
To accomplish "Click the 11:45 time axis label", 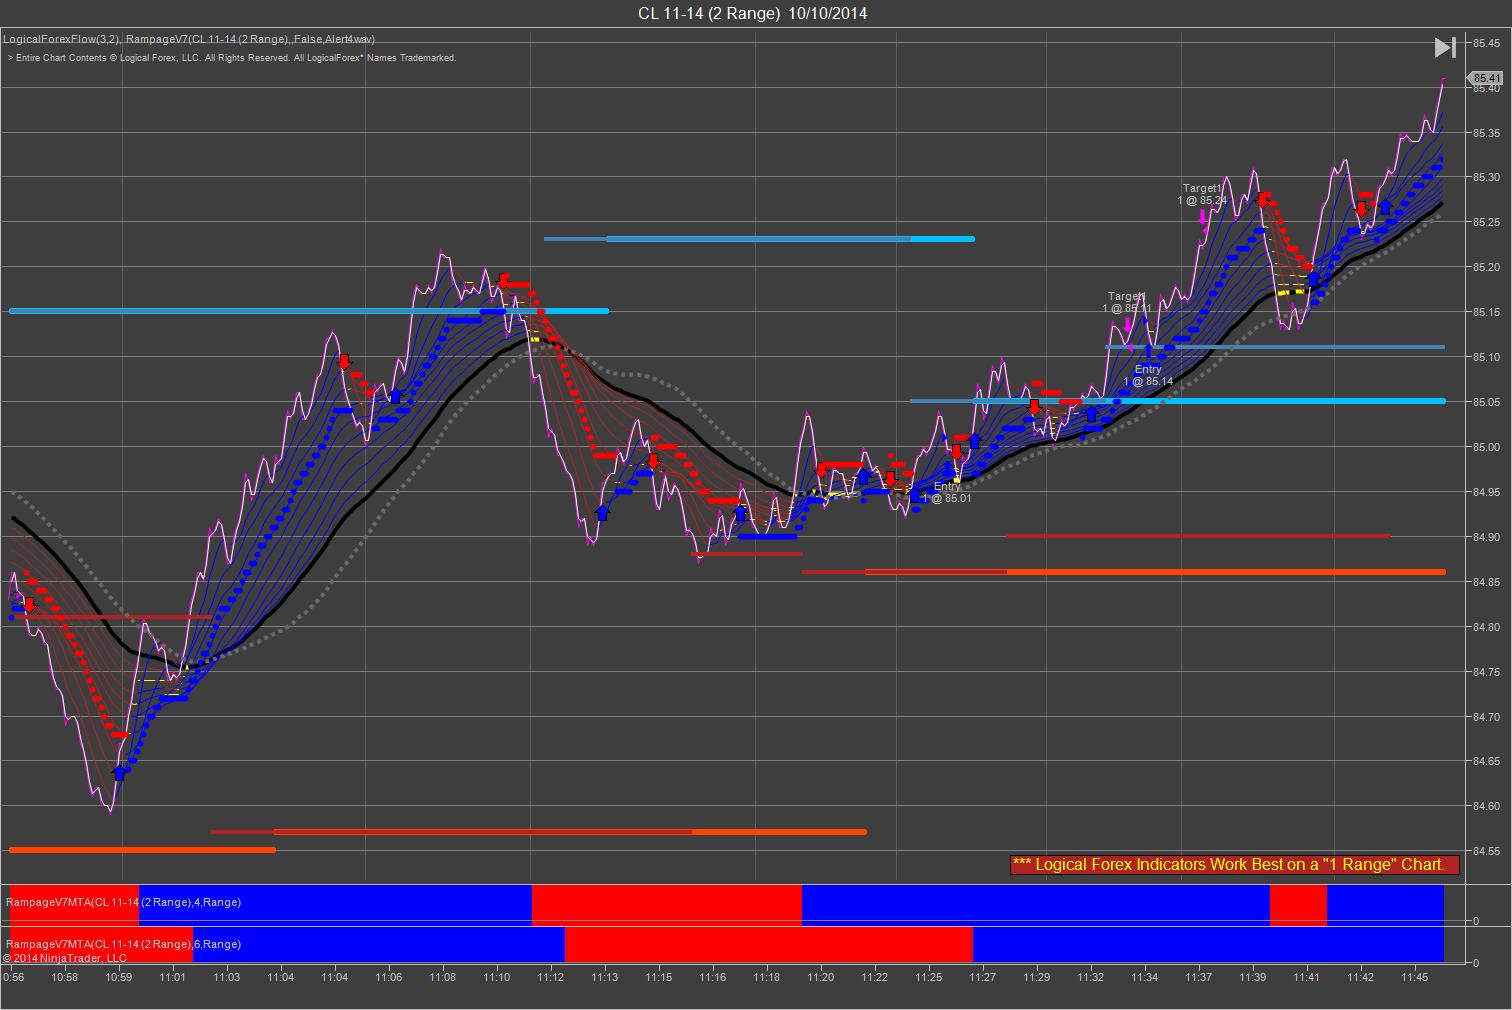I will (x=1415, y=977).
